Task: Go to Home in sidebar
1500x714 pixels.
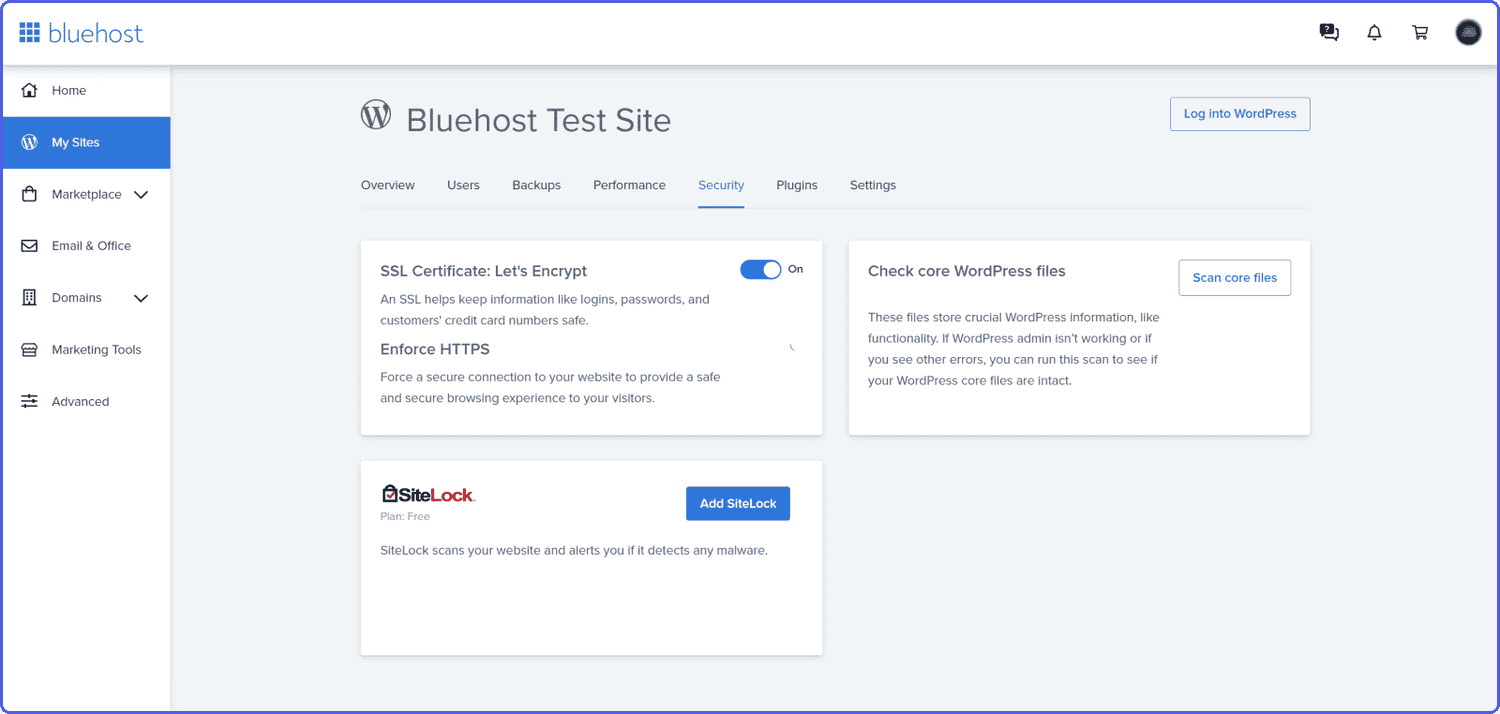Action: click(x=69, y=90)
